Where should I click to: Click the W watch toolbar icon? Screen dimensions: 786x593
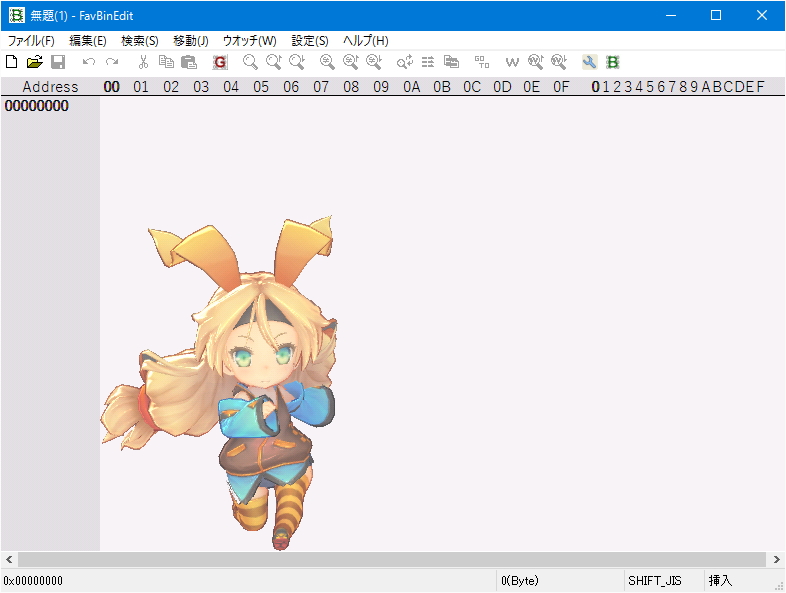[x=512, y=62]
